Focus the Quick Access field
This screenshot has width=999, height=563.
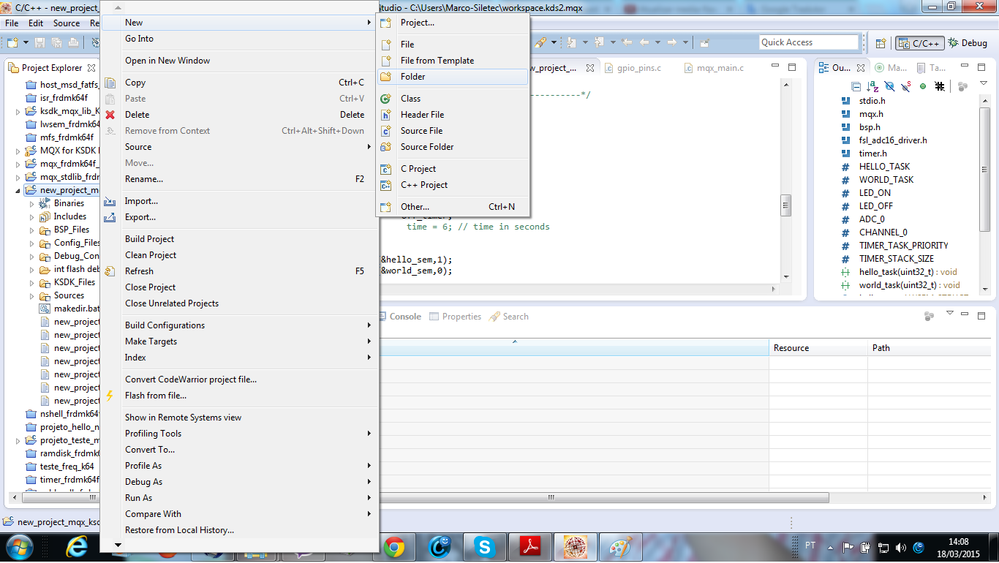809,42
